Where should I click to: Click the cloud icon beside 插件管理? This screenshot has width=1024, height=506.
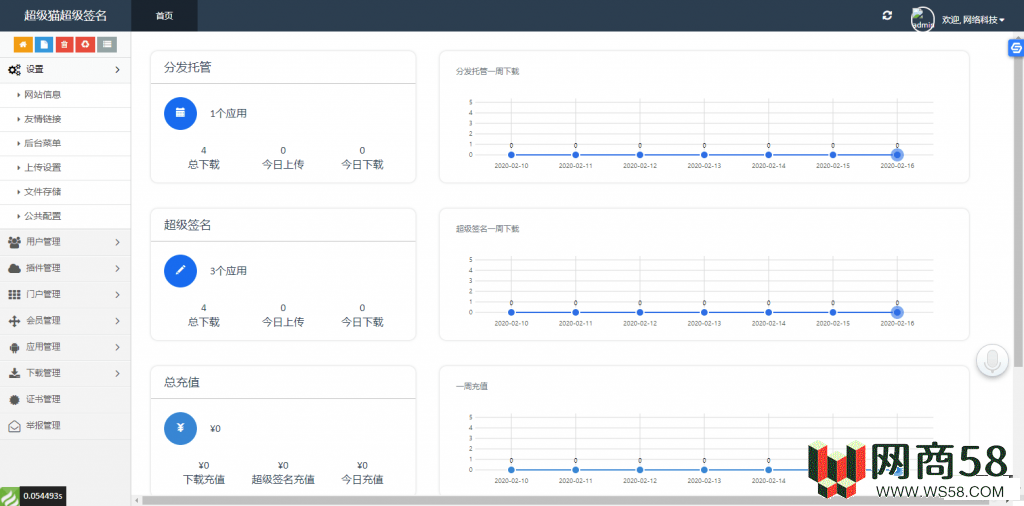point(14,268)
